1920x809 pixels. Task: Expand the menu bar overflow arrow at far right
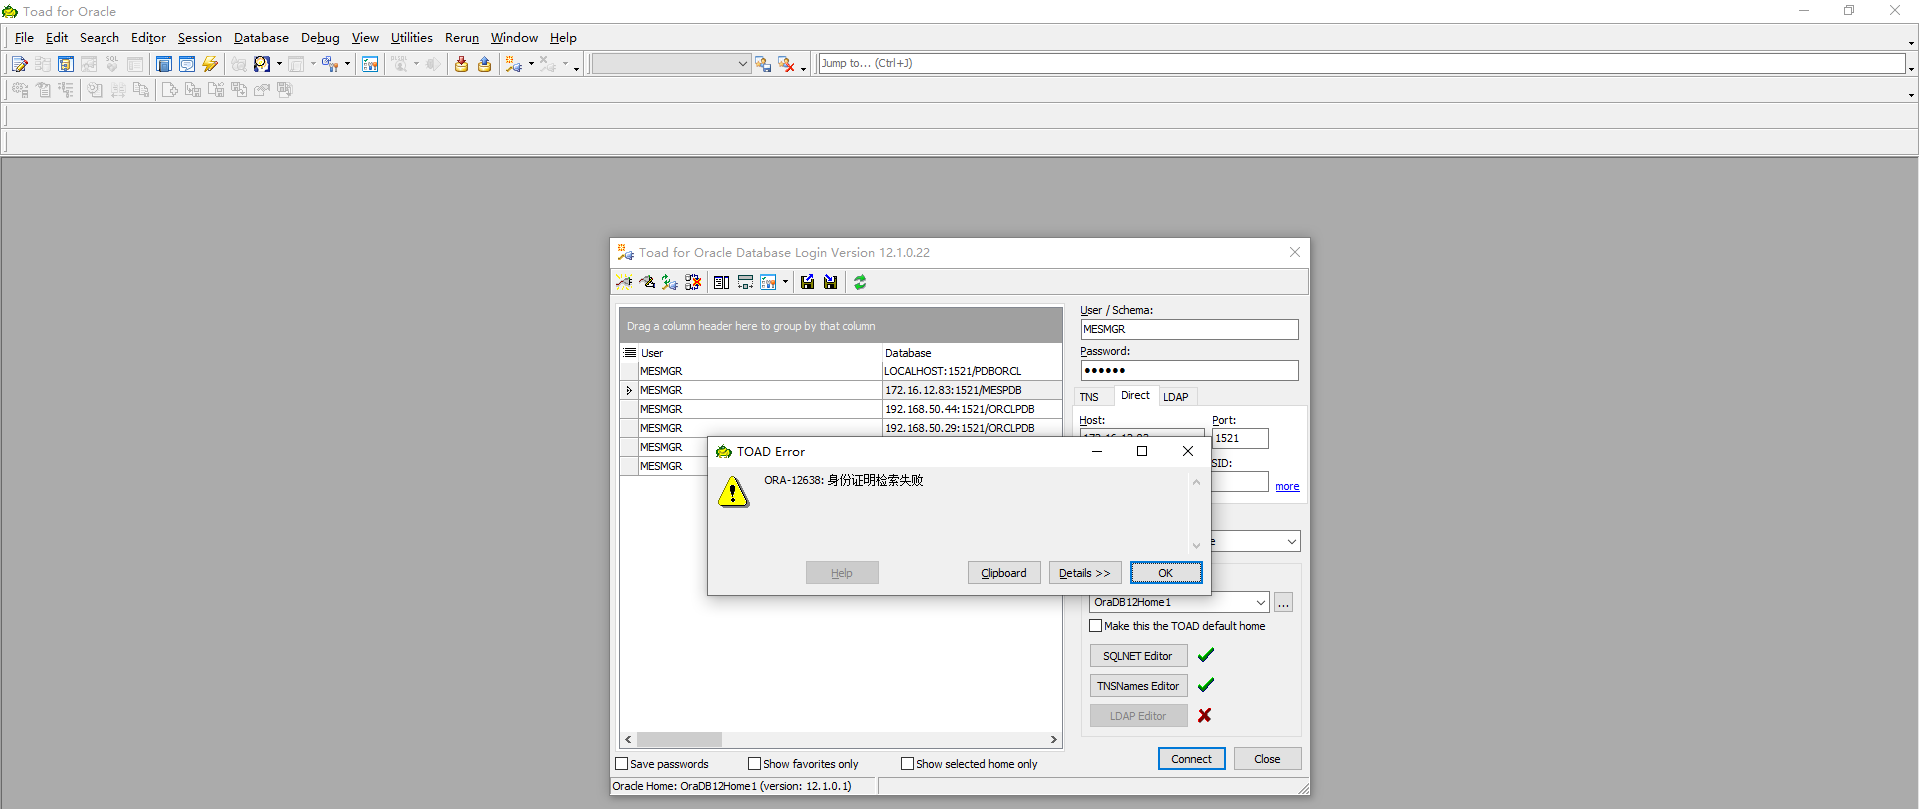(x=1911, y=43)
